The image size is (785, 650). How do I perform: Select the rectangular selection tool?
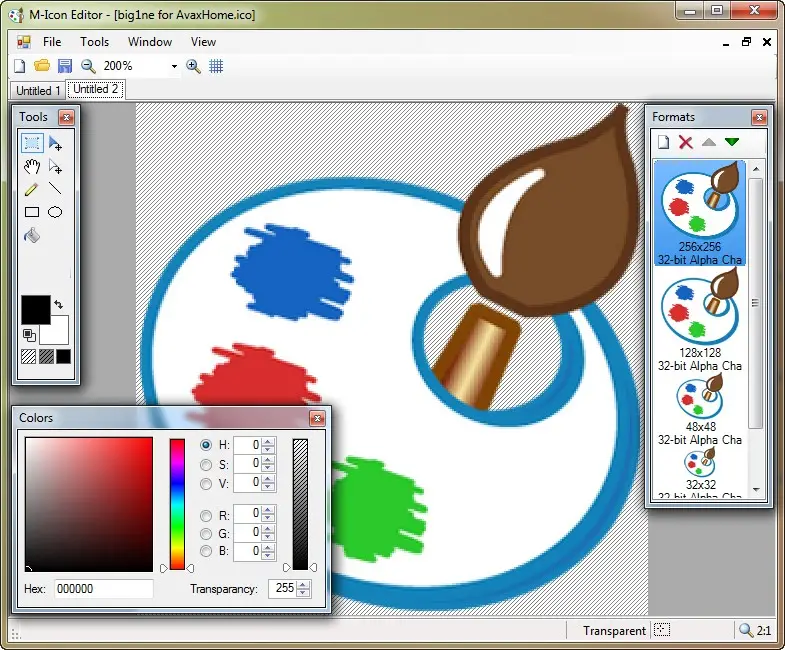(32, 144)
